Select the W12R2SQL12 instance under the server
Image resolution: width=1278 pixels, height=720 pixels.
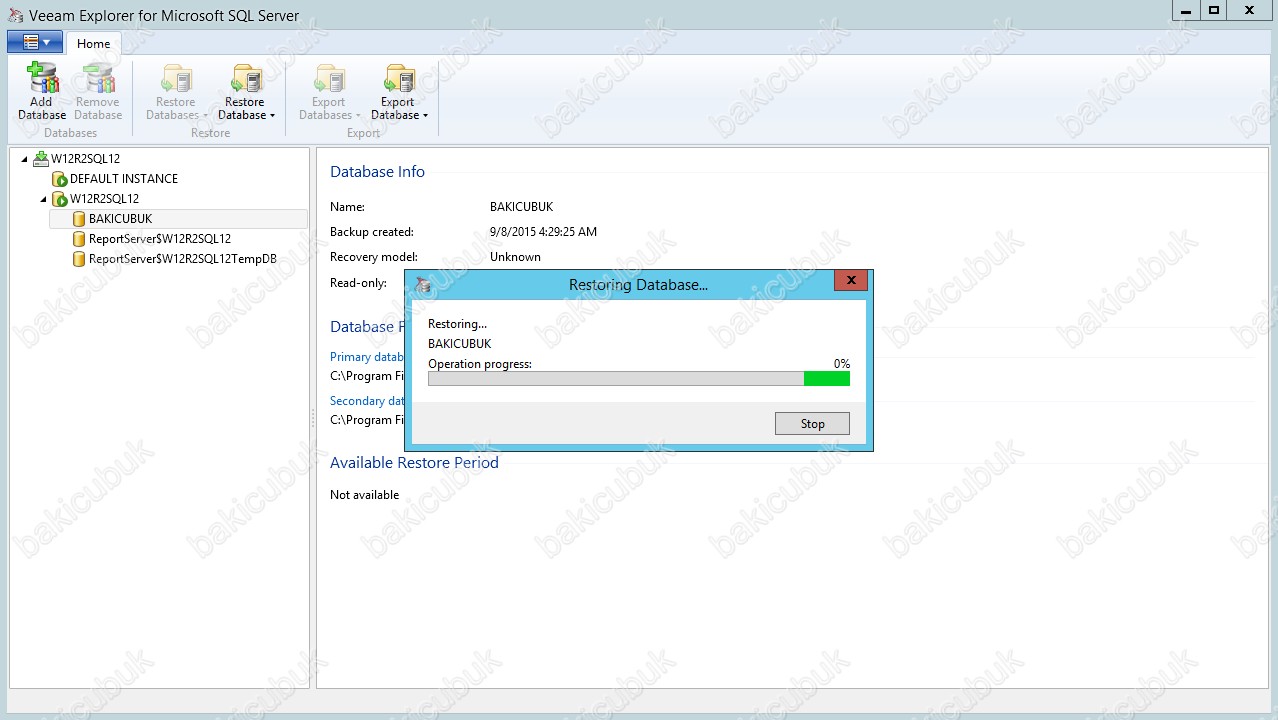(104, 198)
